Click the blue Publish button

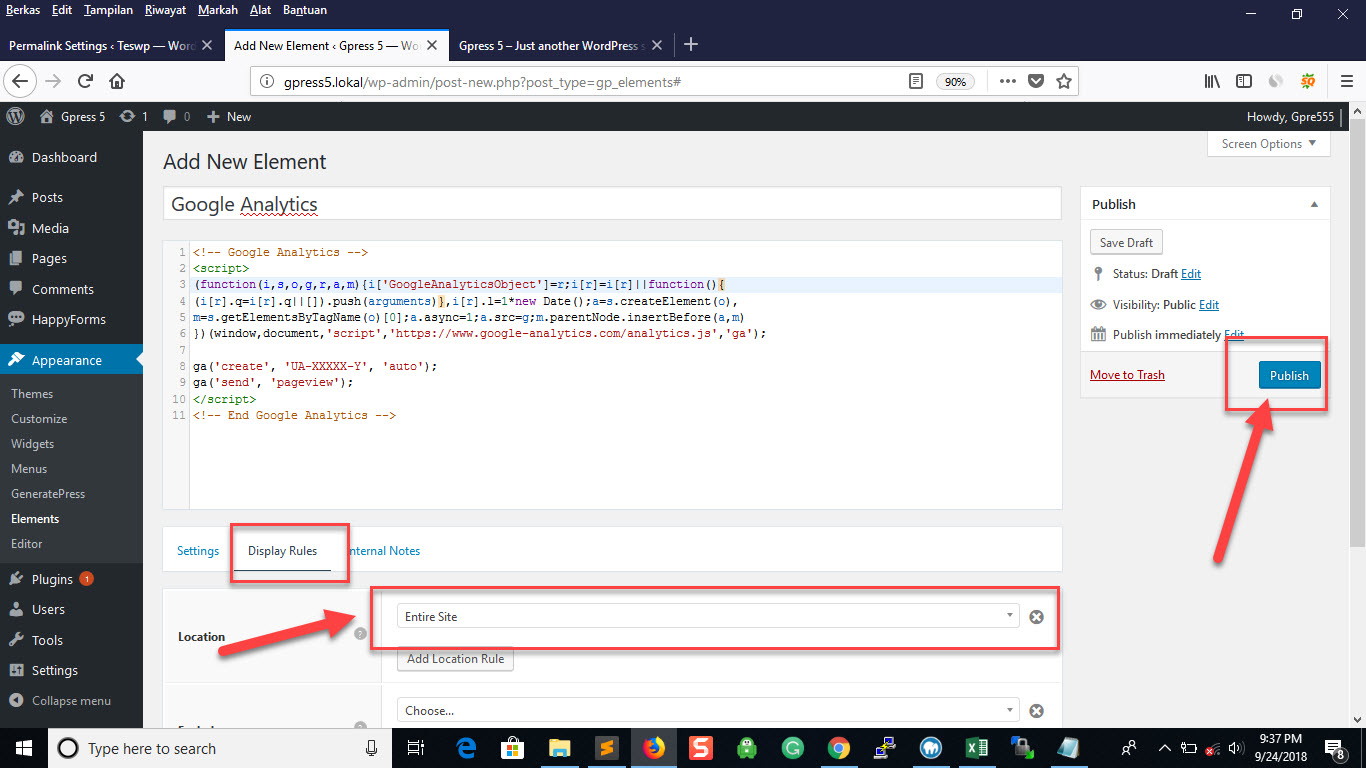pos(1289,375)
